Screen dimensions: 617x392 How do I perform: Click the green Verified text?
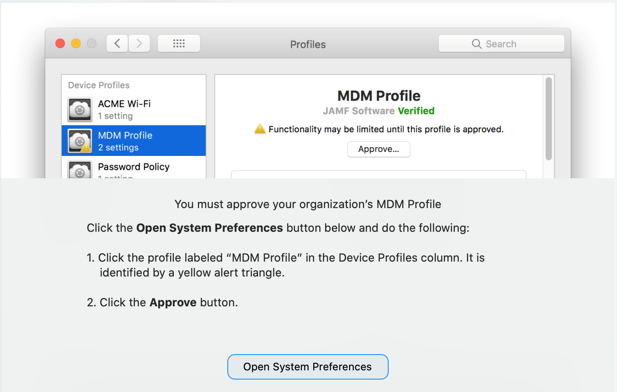[416, 111]
